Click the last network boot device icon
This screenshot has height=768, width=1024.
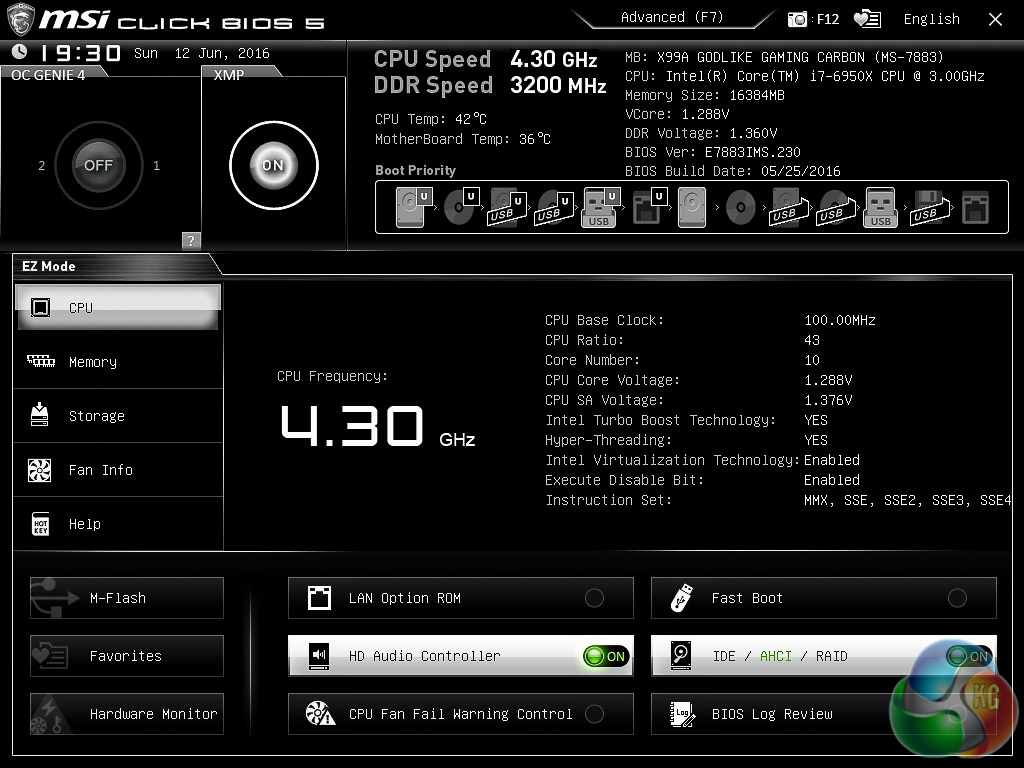coord(974,209)
